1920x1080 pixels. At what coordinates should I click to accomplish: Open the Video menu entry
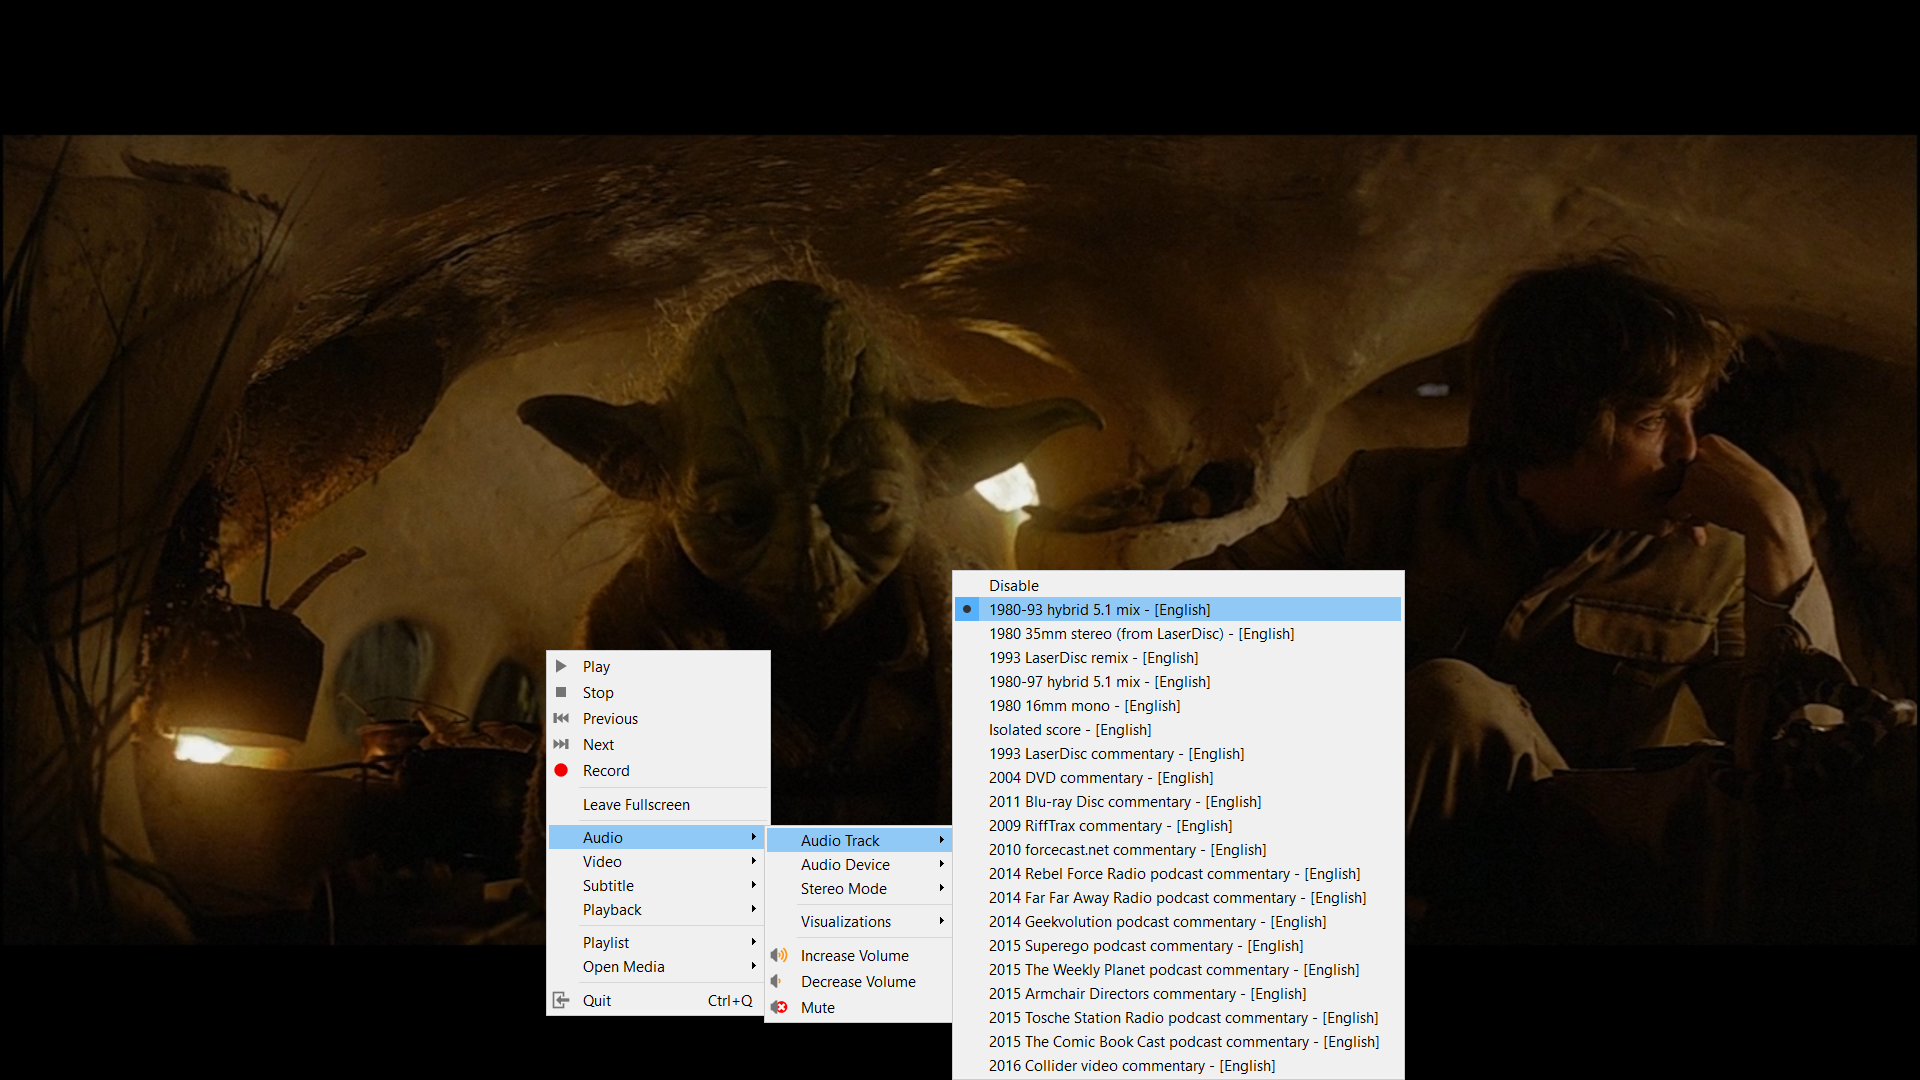click(x=657, y=861)
